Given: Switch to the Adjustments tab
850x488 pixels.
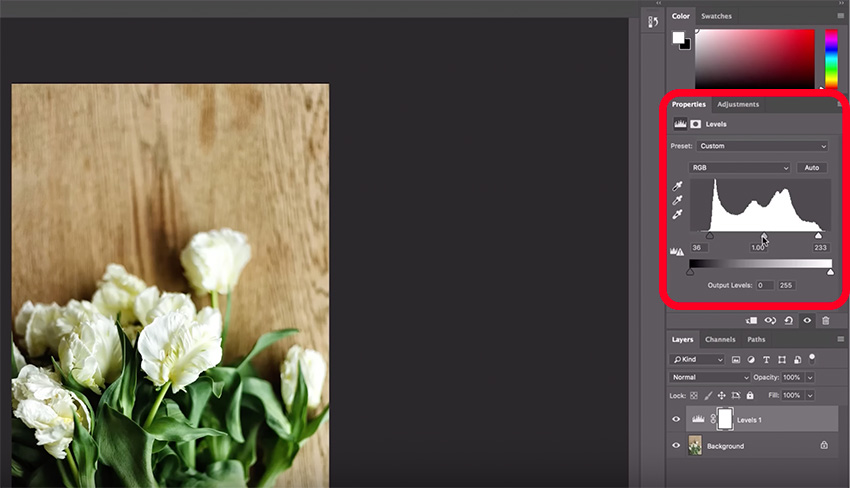Looking at the screenshot, I should point(738,104).
